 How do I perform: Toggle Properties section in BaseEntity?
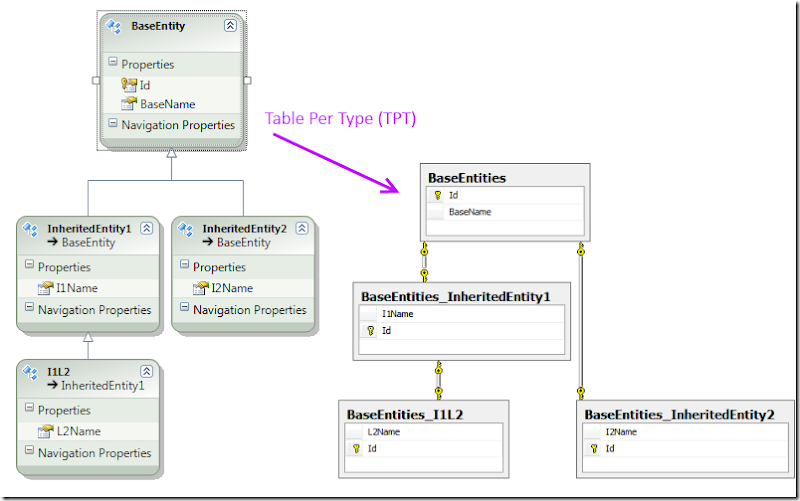(x=112, y=64)
